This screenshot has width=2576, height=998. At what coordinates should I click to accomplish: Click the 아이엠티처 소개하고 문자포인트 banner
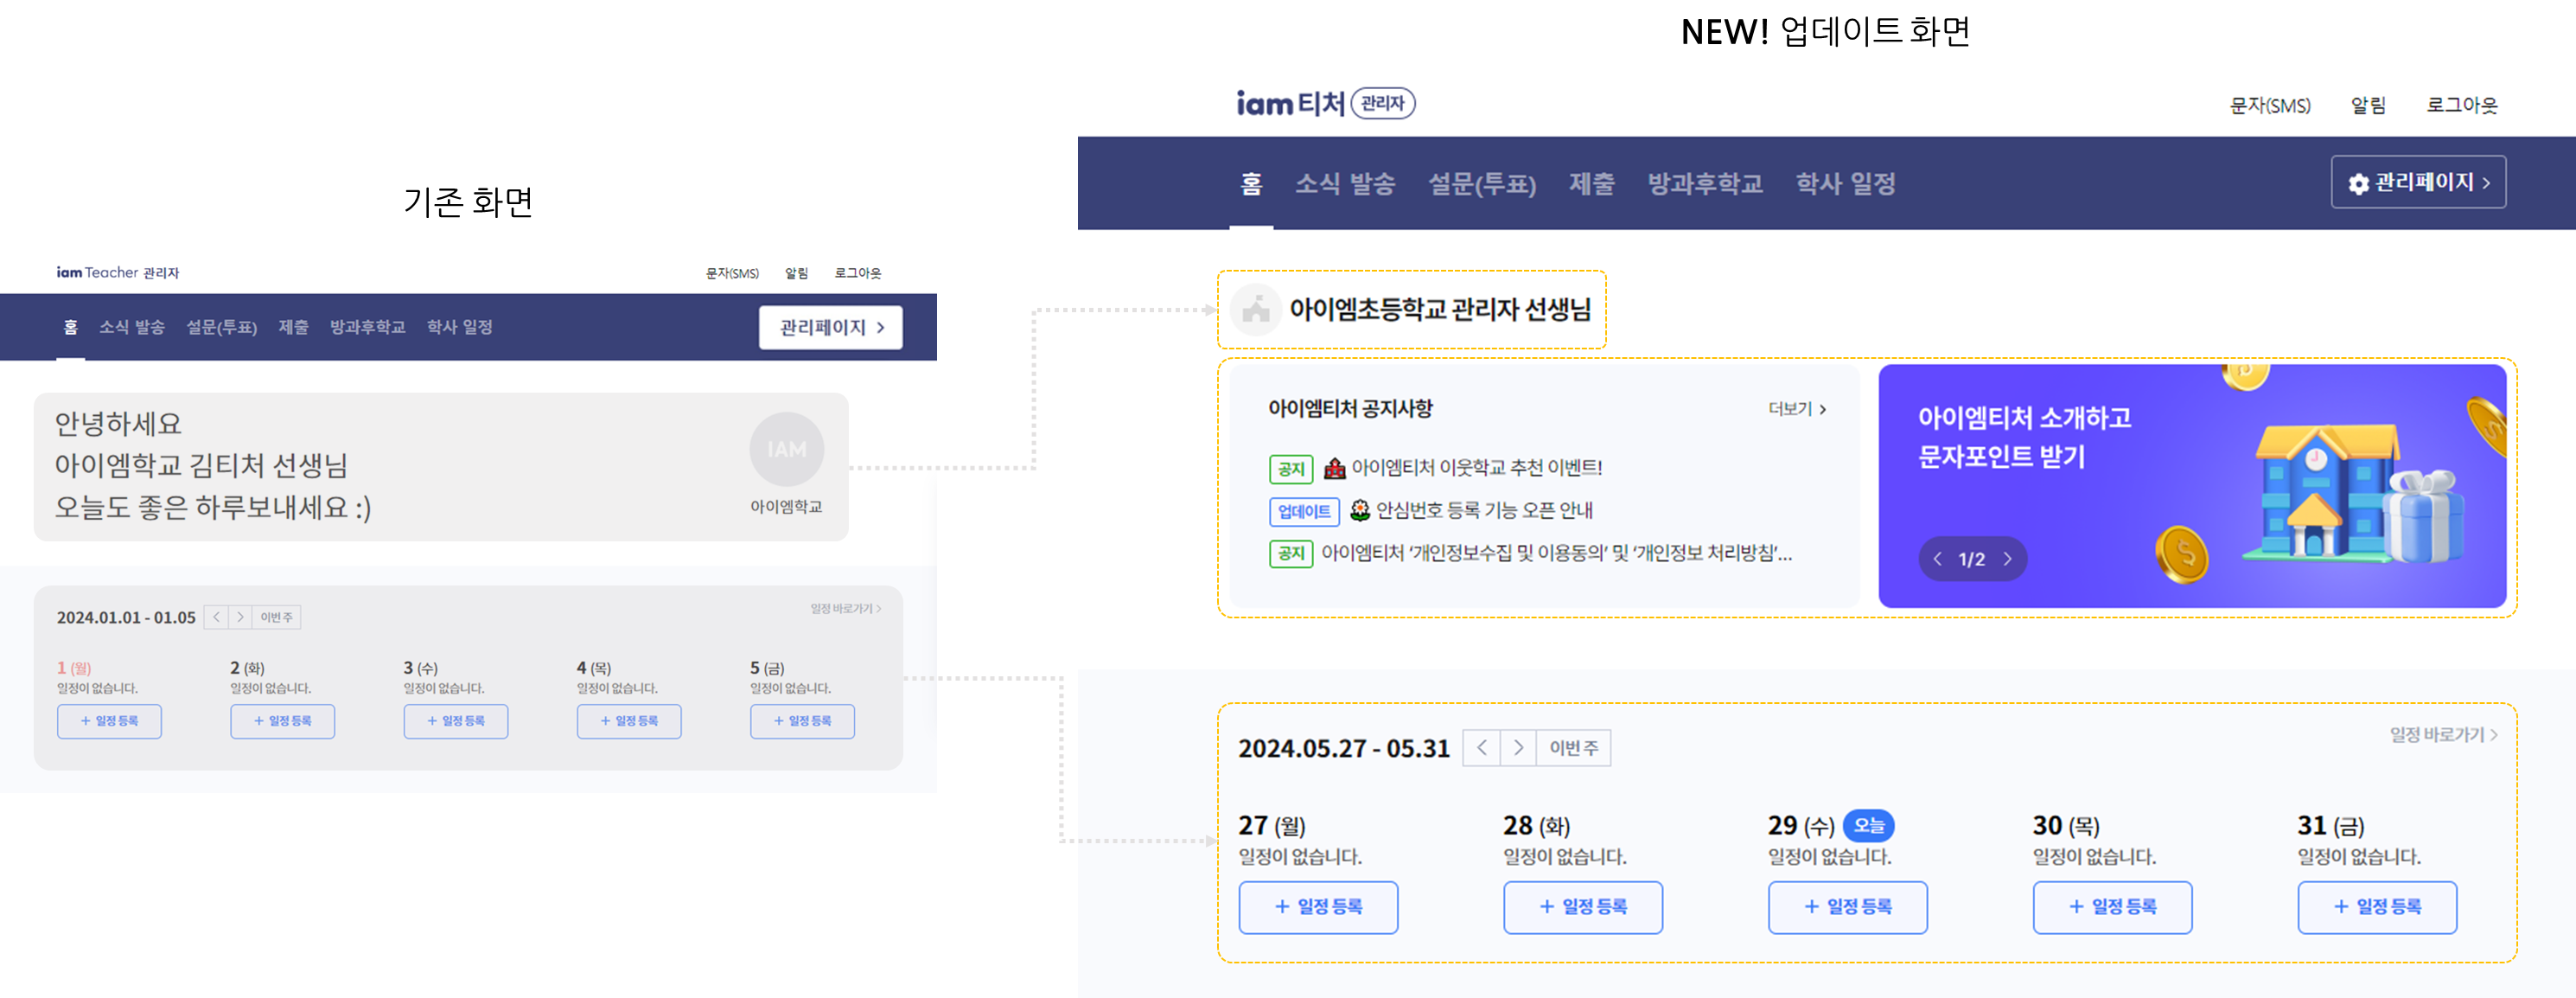coord(2192,486)
